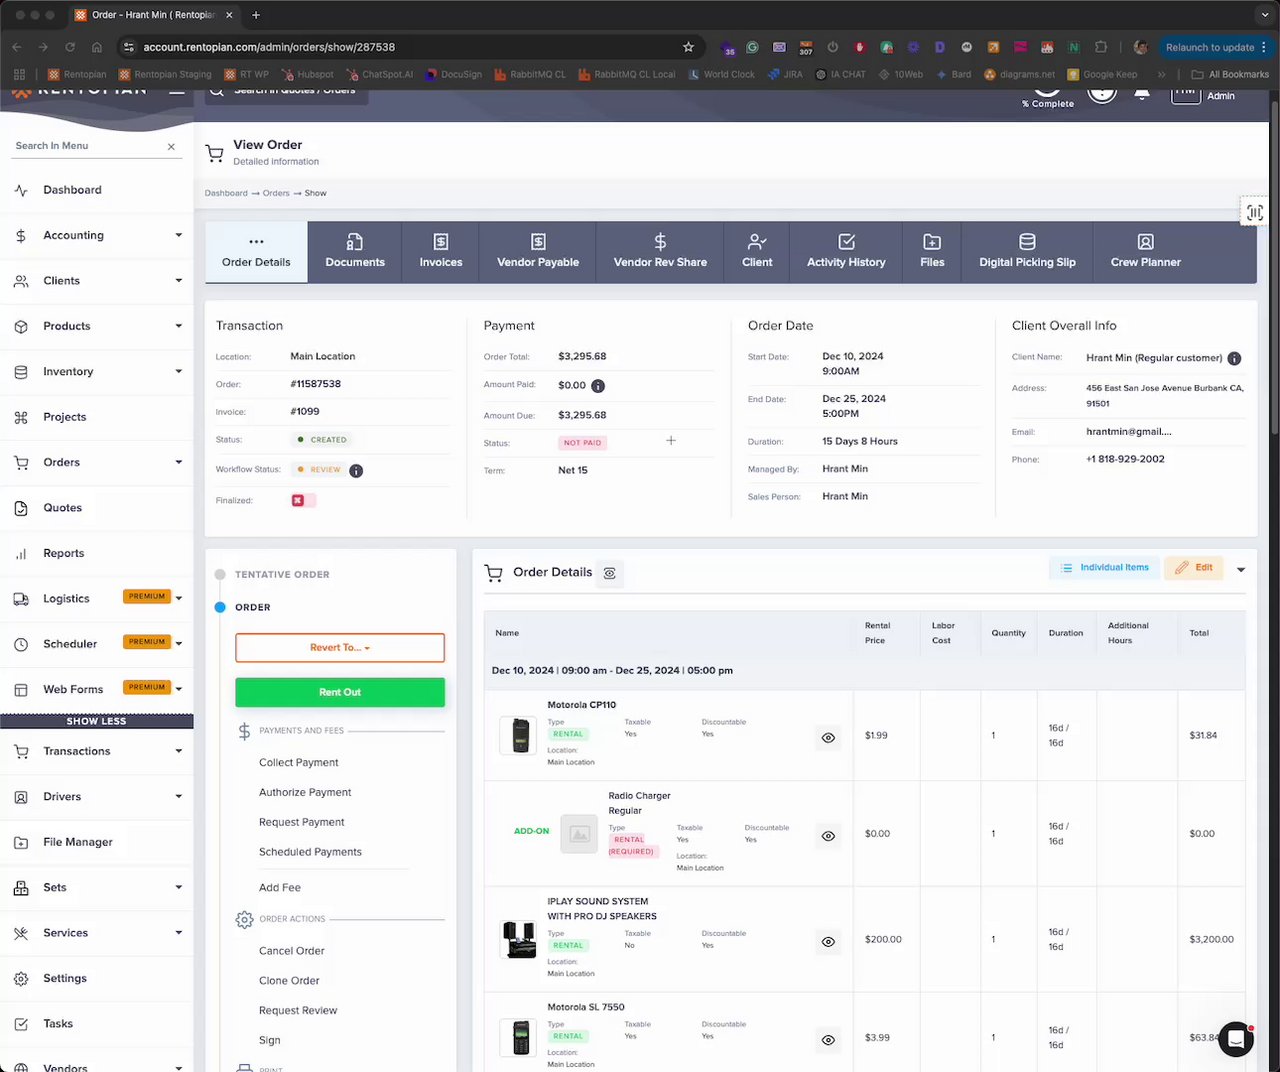Click the info icon next to Client Name
This screenshot has width=1280, height=1072.
click(x=1234, y=359)
